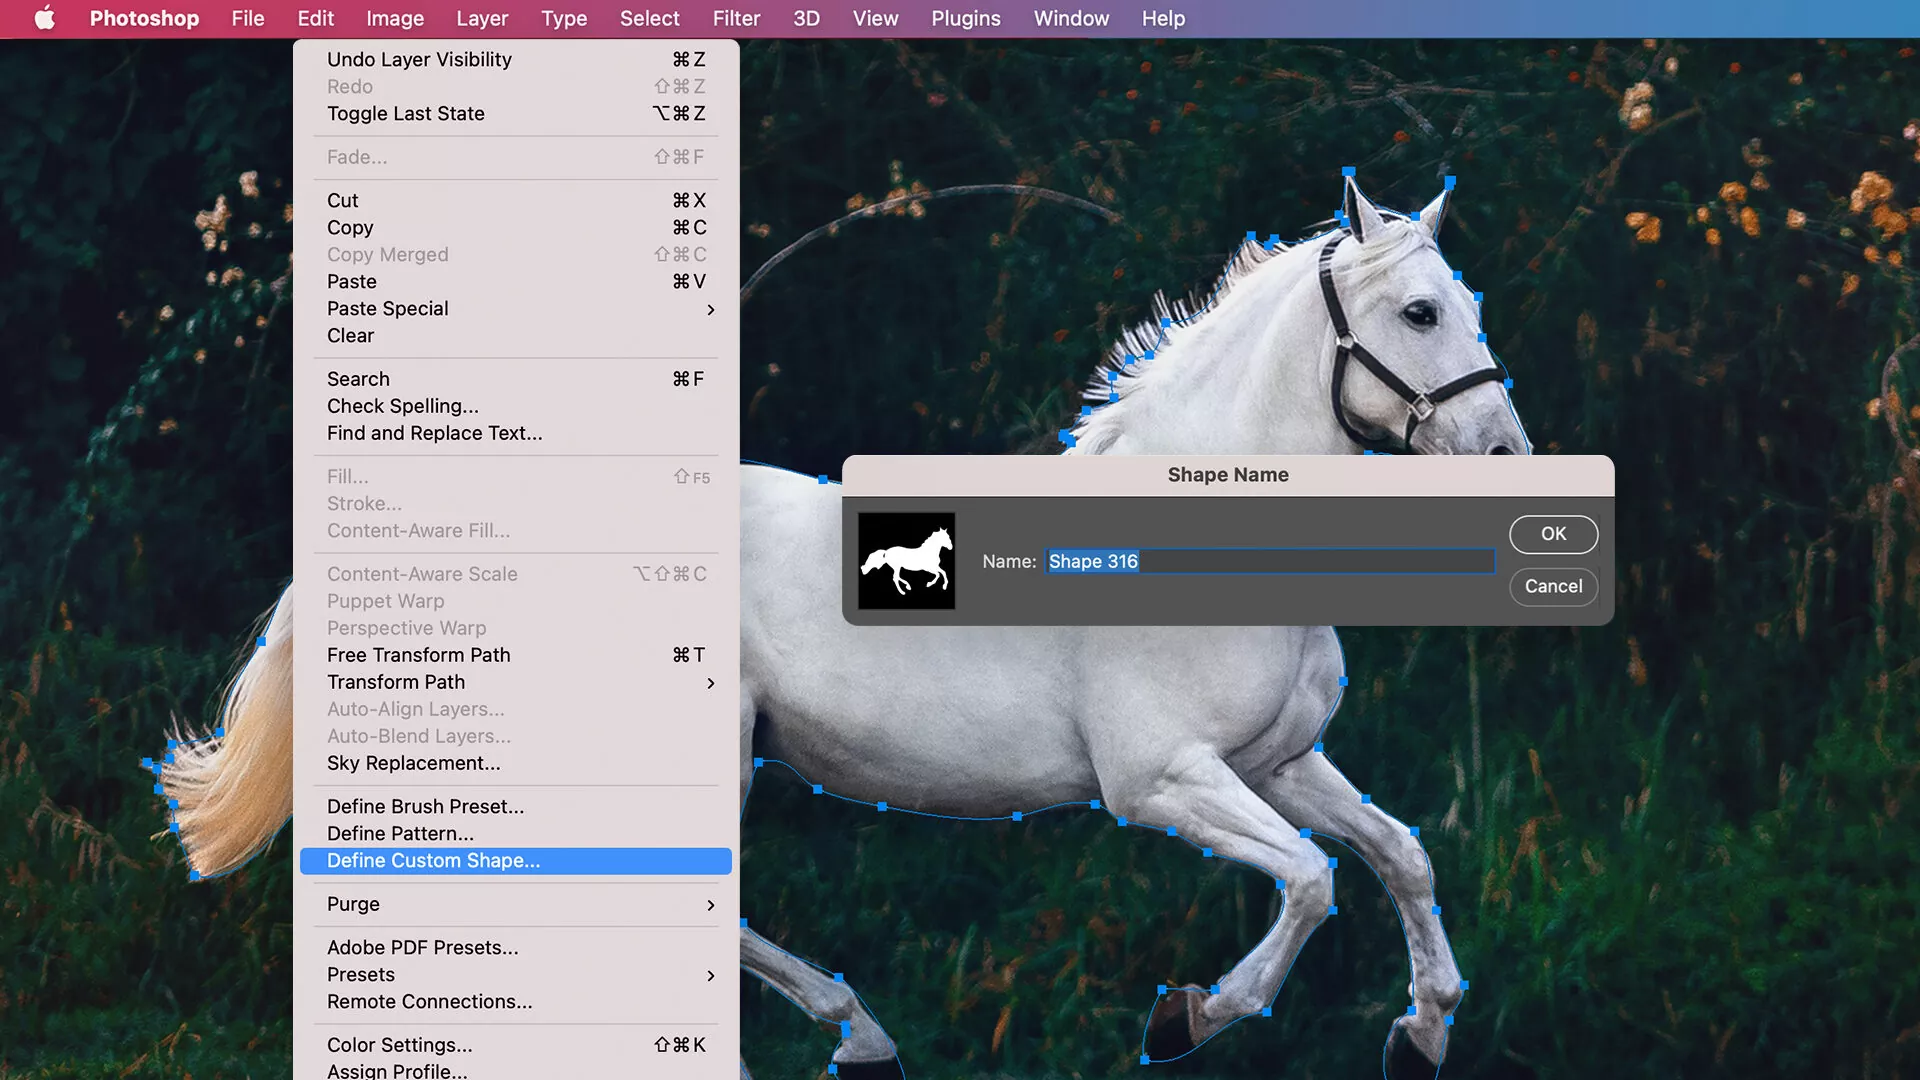The image size is (1920, 1080).
Task: Open the Filter menu
Action: 736,18
